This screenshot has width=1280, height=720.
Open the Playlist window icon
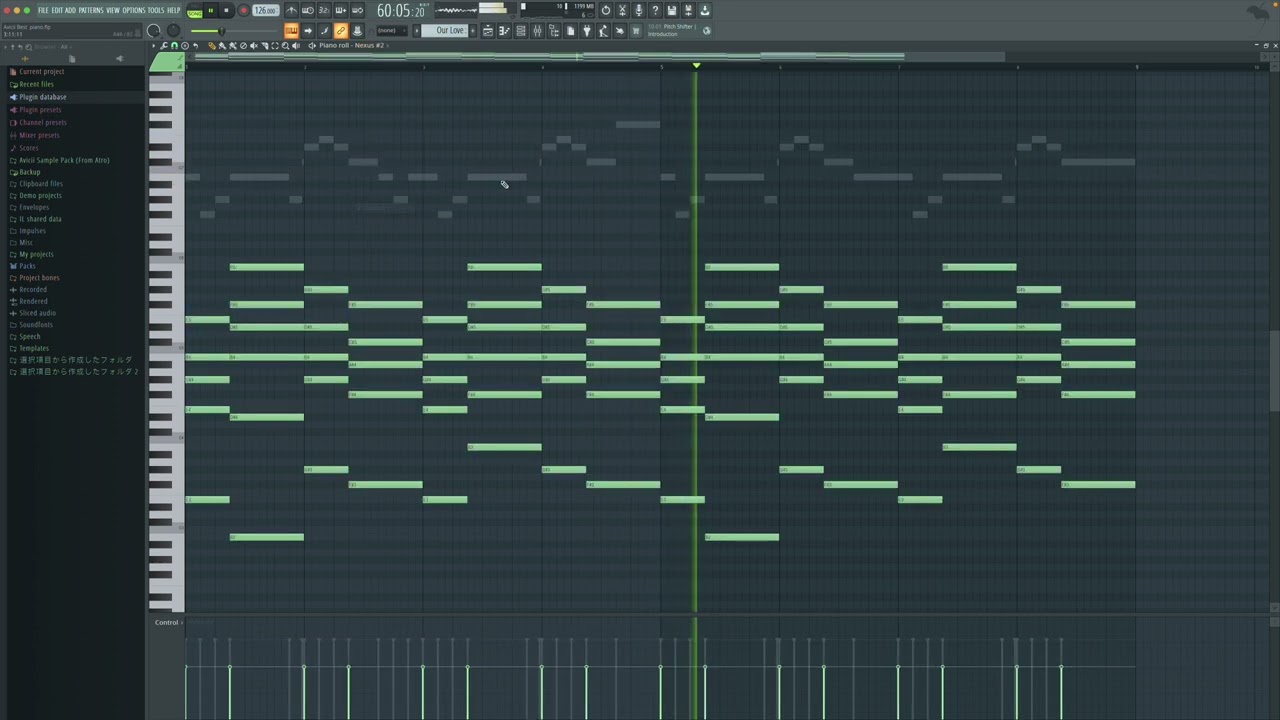click(488, 31)
